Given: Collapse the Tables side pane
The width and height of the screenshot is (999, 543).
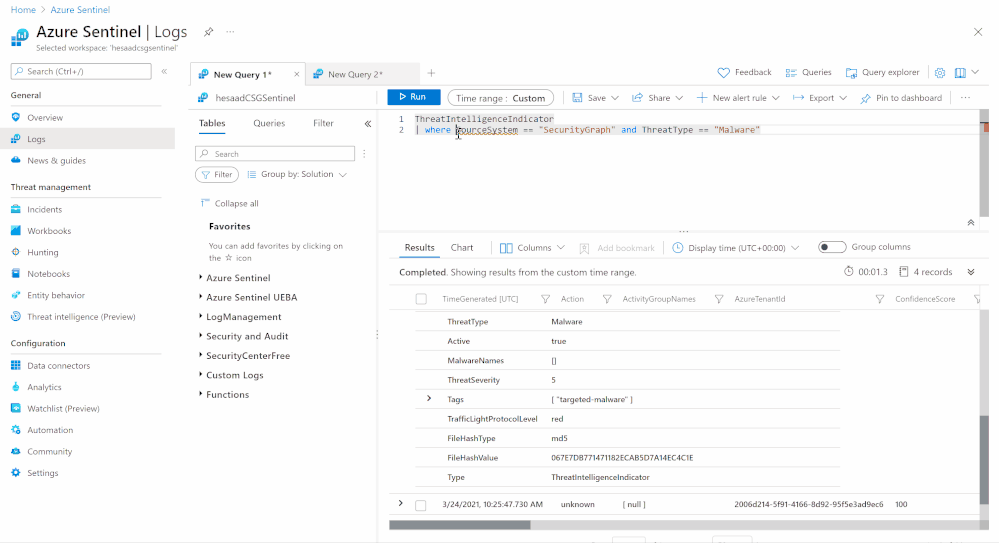Looking at the screenshot, I should (x=368, y=124).
